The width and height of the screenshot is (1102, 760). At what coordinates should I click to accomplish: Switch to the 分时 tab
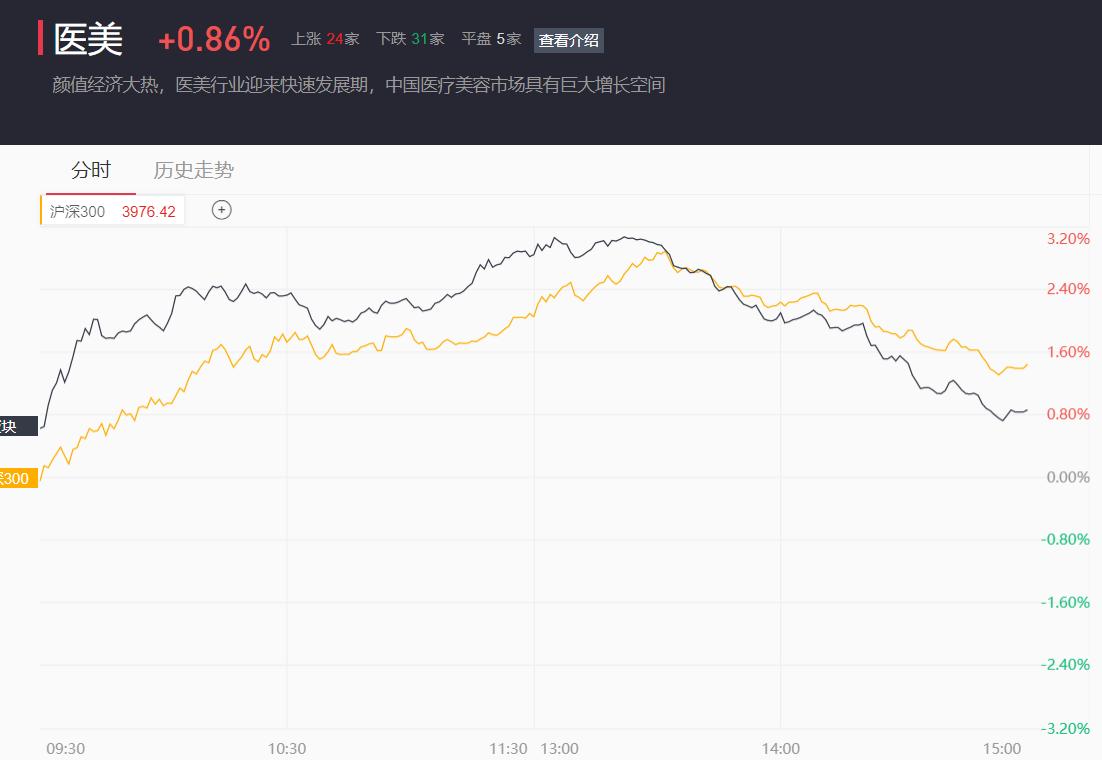tap(90, 170)
